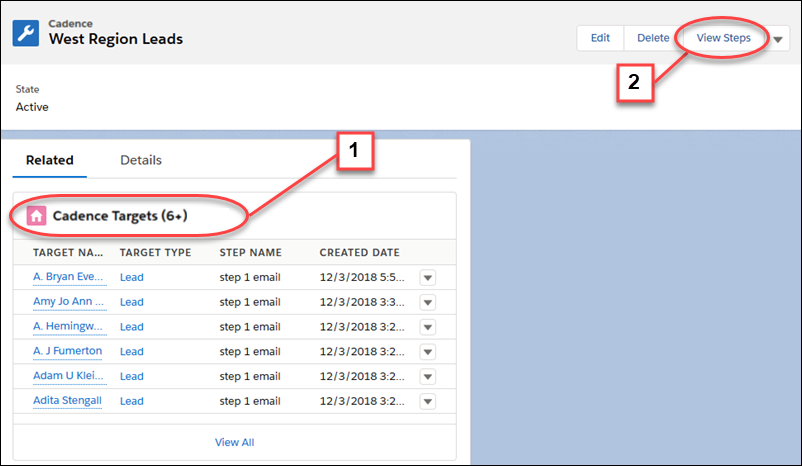Open target A. Hemingw... record
802x466 pixels.
pos(68,326)
